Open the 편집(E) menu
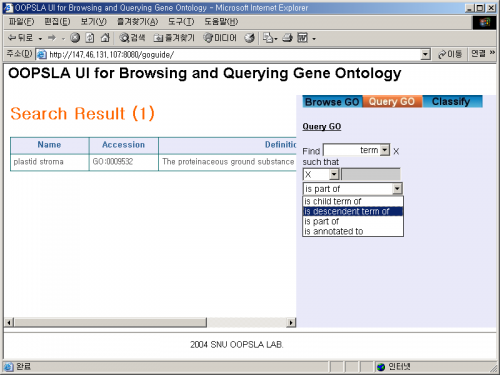The height and width of the screenshot is (375, 500). (x=57, y=22)
